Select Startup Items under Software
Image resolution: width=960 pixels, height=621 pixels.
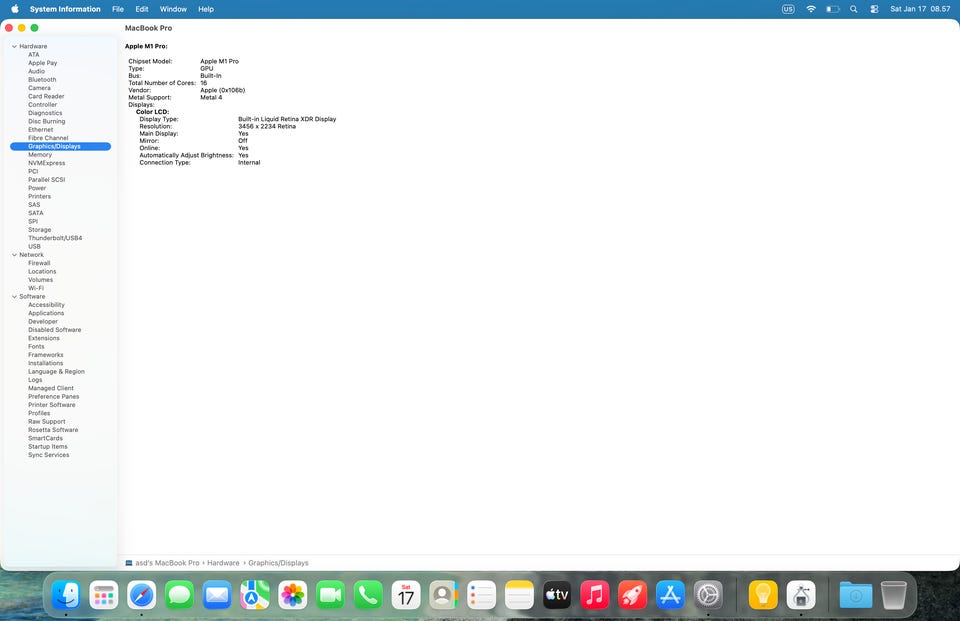click(48, 446)
